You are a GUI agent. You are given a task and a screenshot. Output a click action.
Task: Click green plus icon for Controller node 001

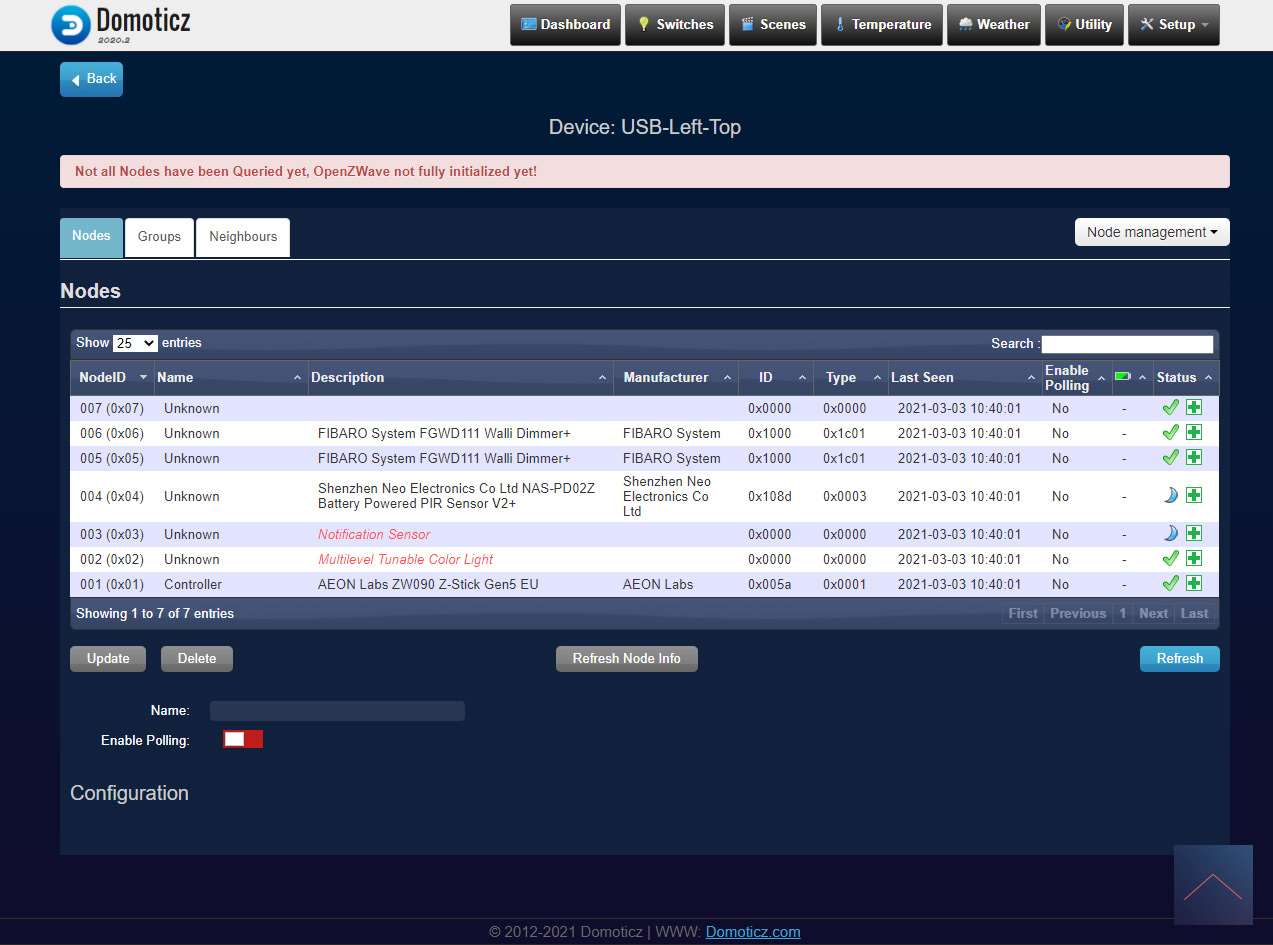(x=1194, y=584)
